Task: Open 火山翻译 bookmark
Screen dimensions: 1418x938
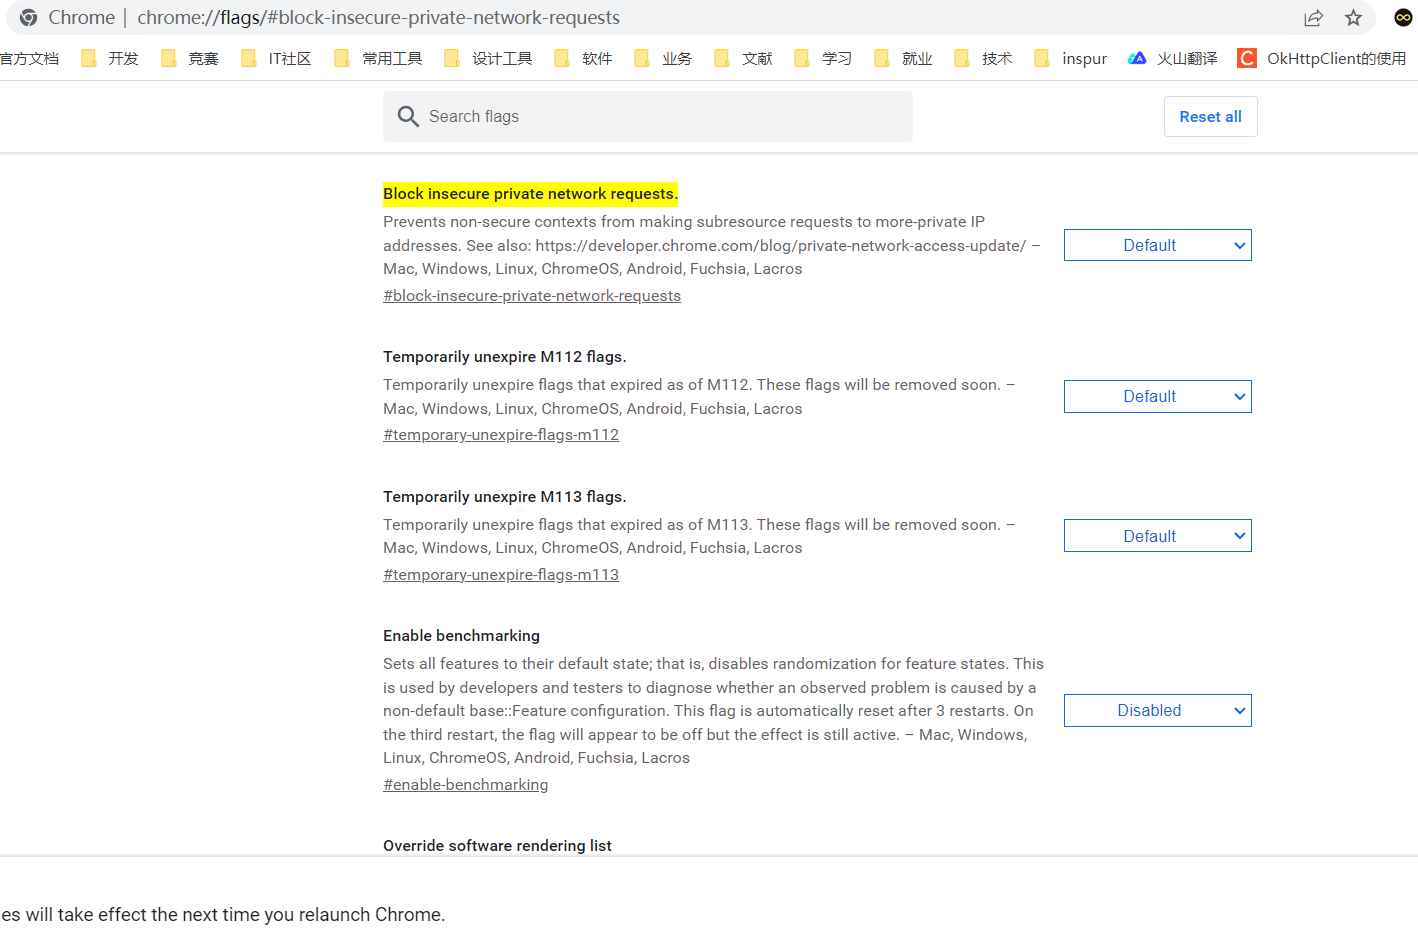Action: pyautogui.click(x=1173, y=58)
